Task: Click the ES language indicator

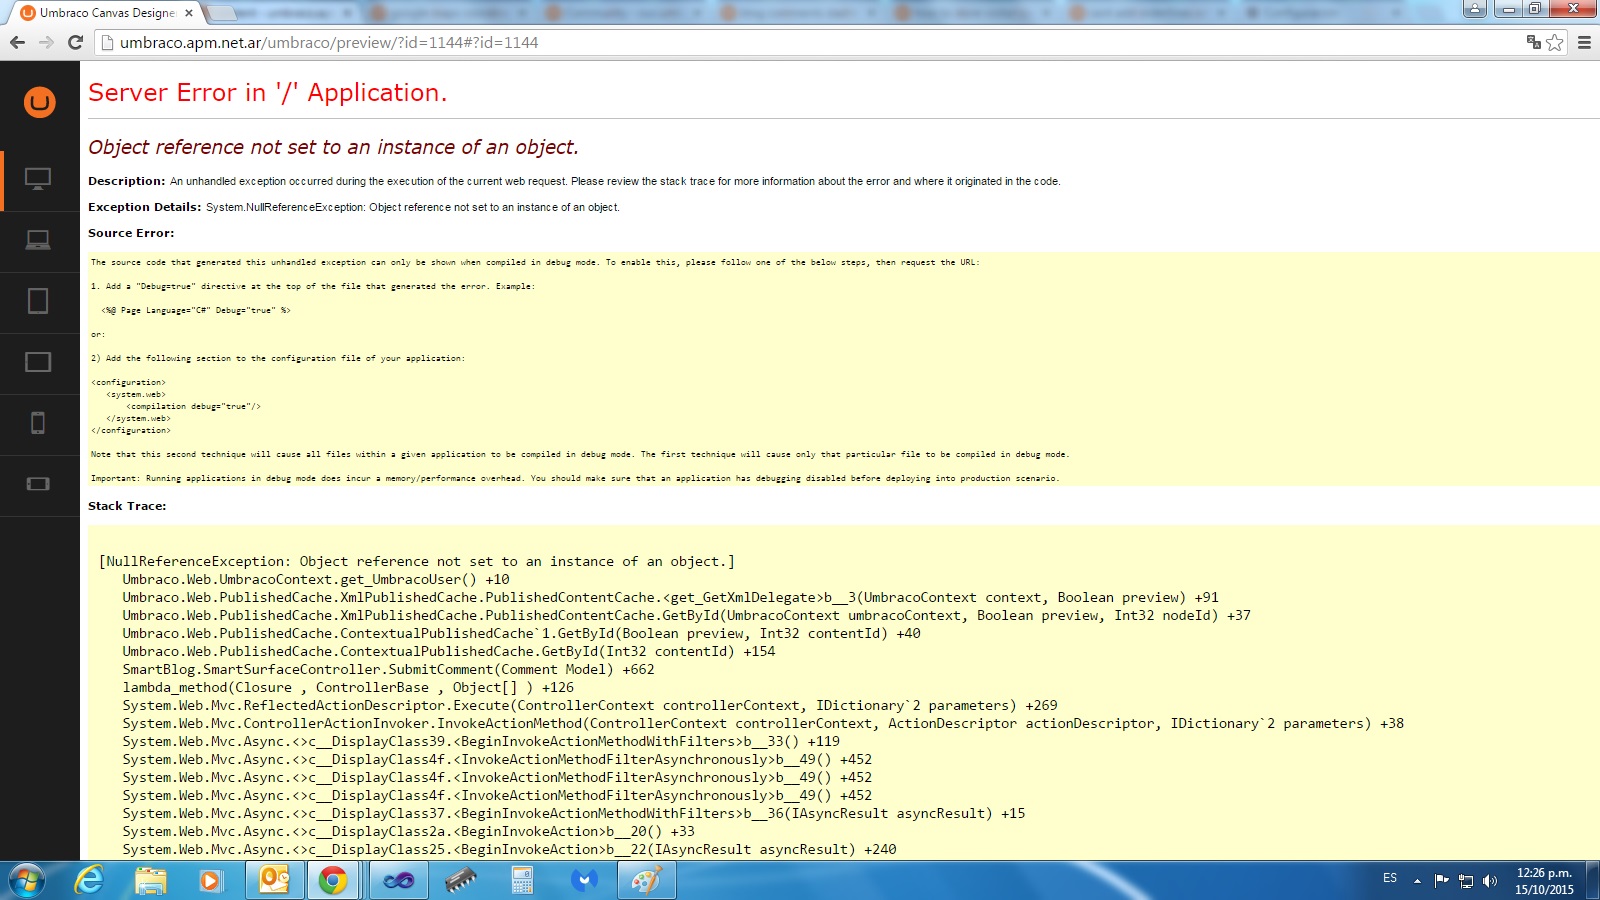Action: coord(1390,878)
